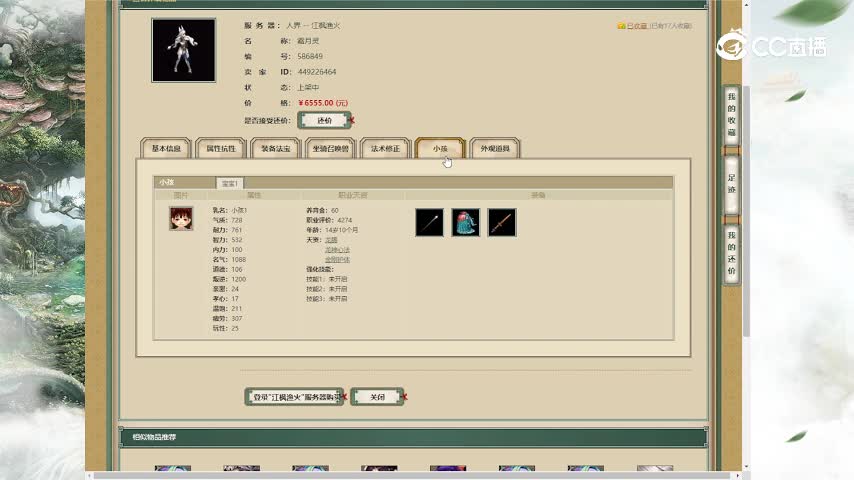Switch to the 法术修正 tab
The image size is (854, 480).
point(385,149)
